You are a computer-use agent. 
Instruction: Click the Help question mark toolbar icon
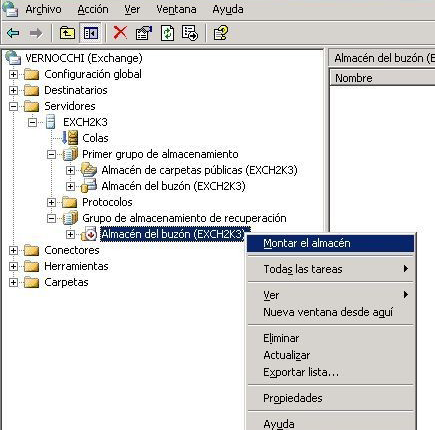coord(221,33)
